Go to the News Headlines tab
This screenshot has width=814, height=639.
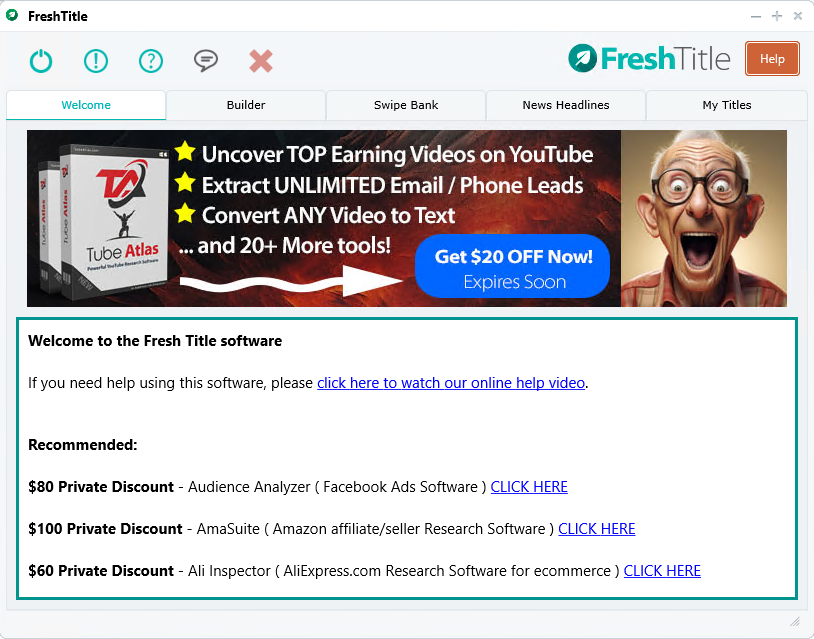[x=566, y=105]
